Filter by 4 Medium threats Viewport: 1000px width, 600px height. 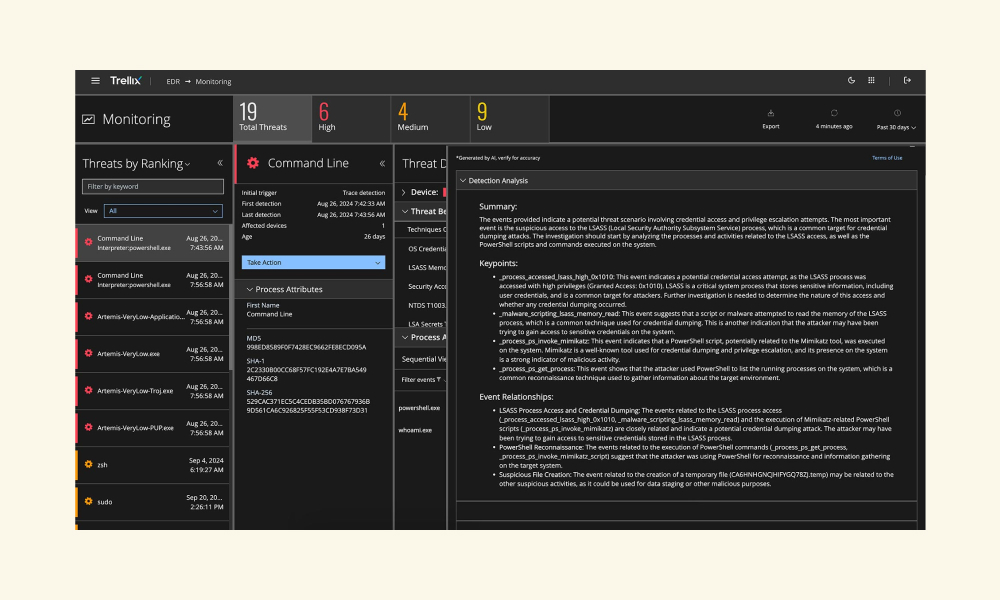430,118
